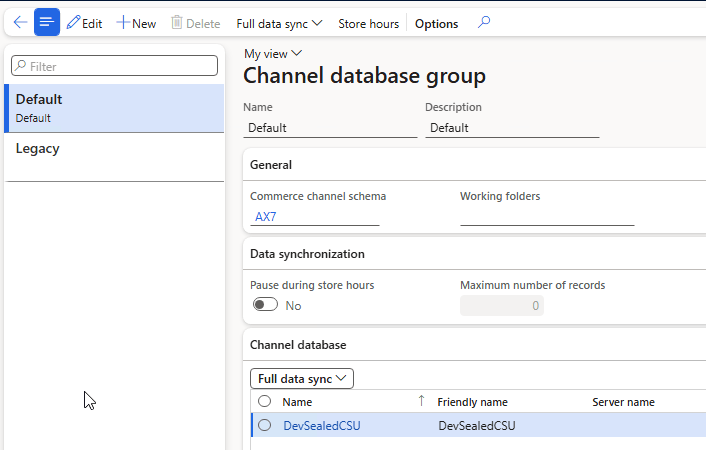706x450 pixels.
Task: Click the Store hours menu item
Action: pos(368,23)
